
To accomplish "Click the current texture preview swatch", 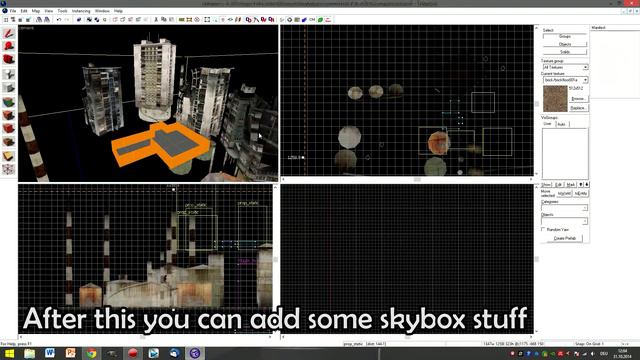I will [x=555, y=99].
